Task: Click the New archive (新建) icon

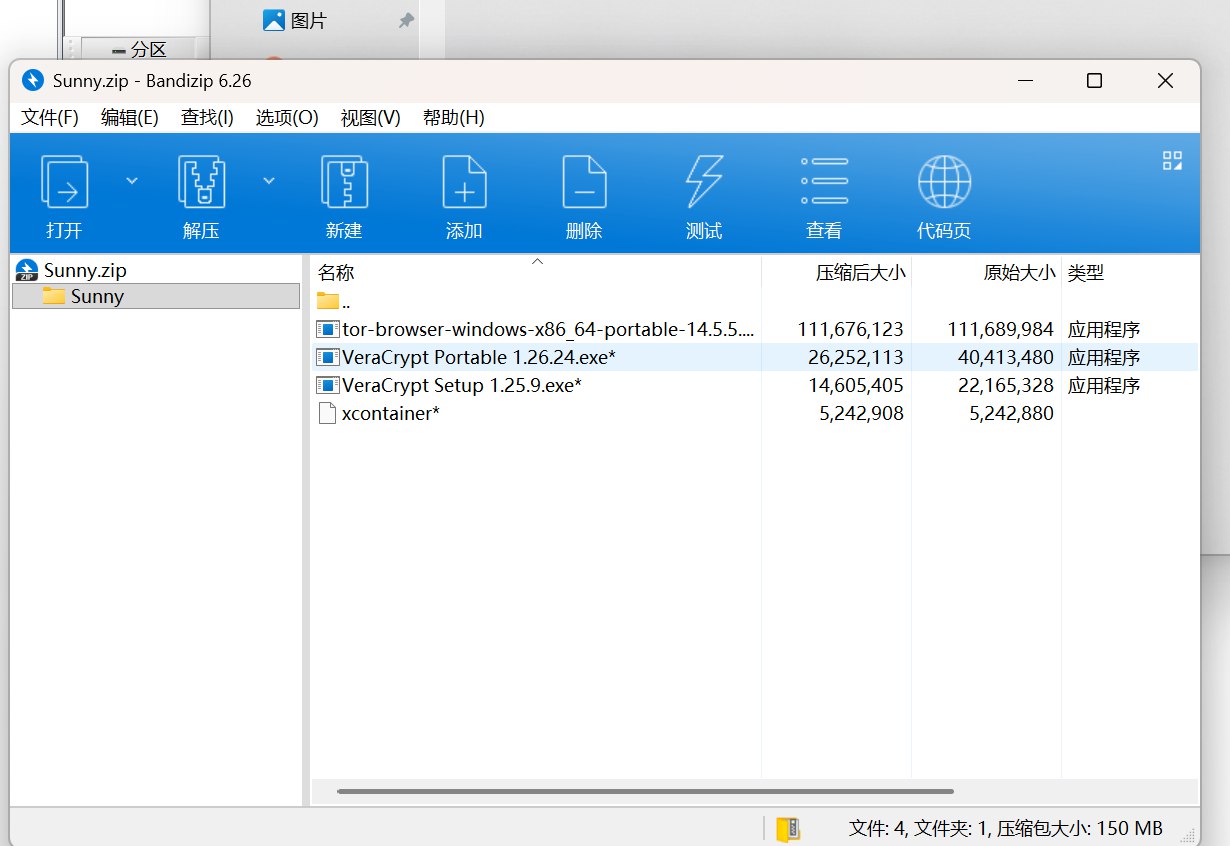Action: pos(344,182)
